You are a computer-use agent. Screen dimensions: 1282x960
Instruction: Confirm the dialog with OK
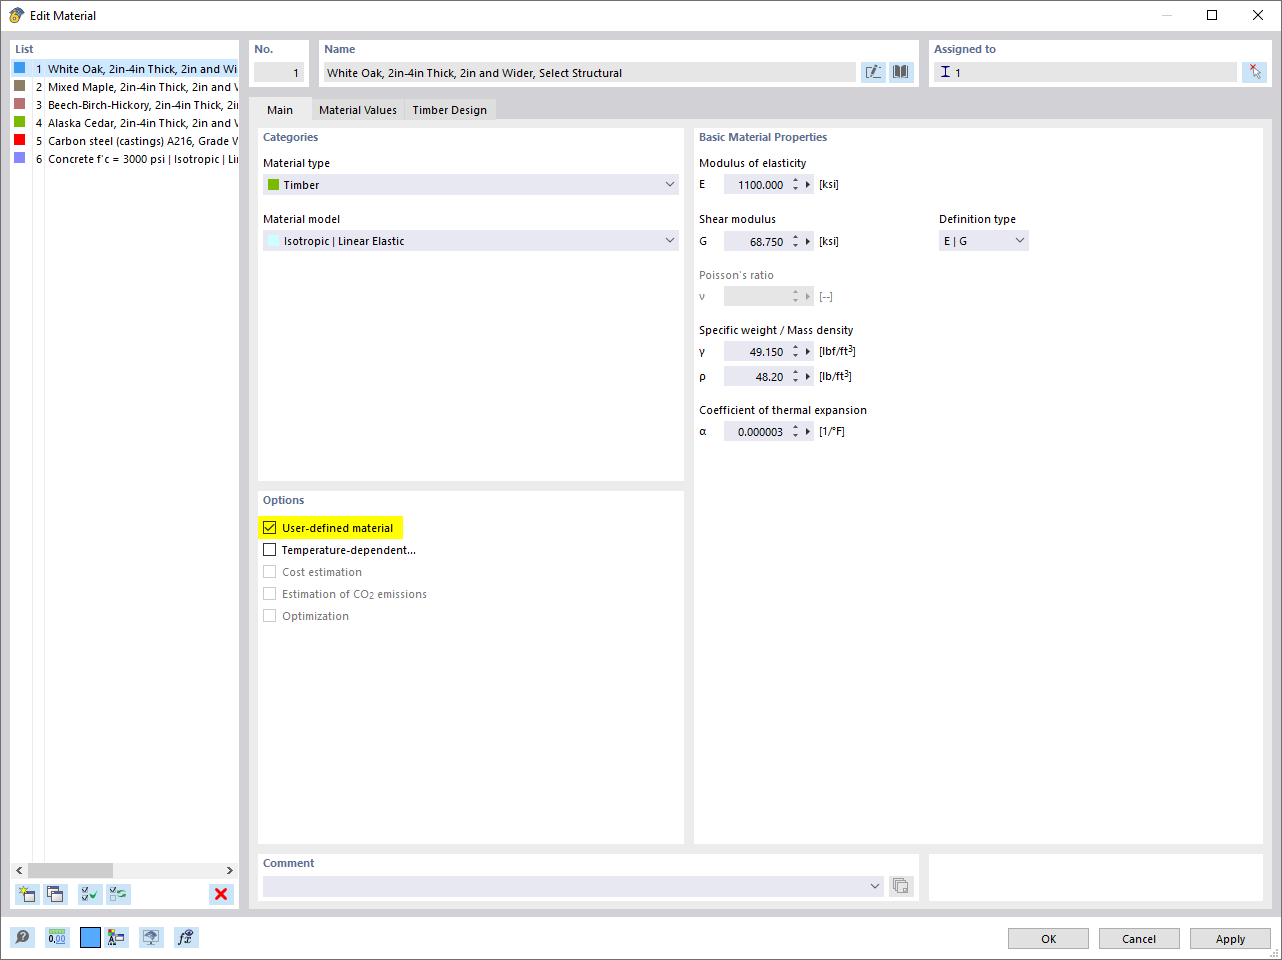coord(1048,938)
